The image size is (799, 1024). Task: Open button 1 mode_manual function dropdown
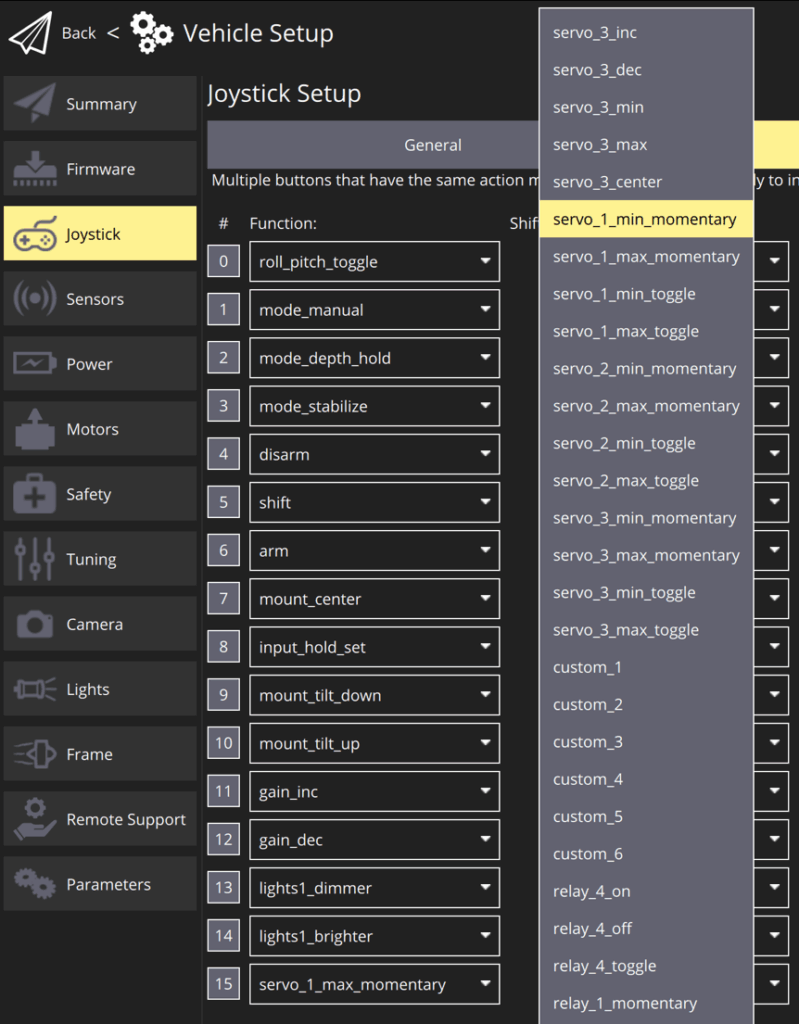(x=374, y=310)
